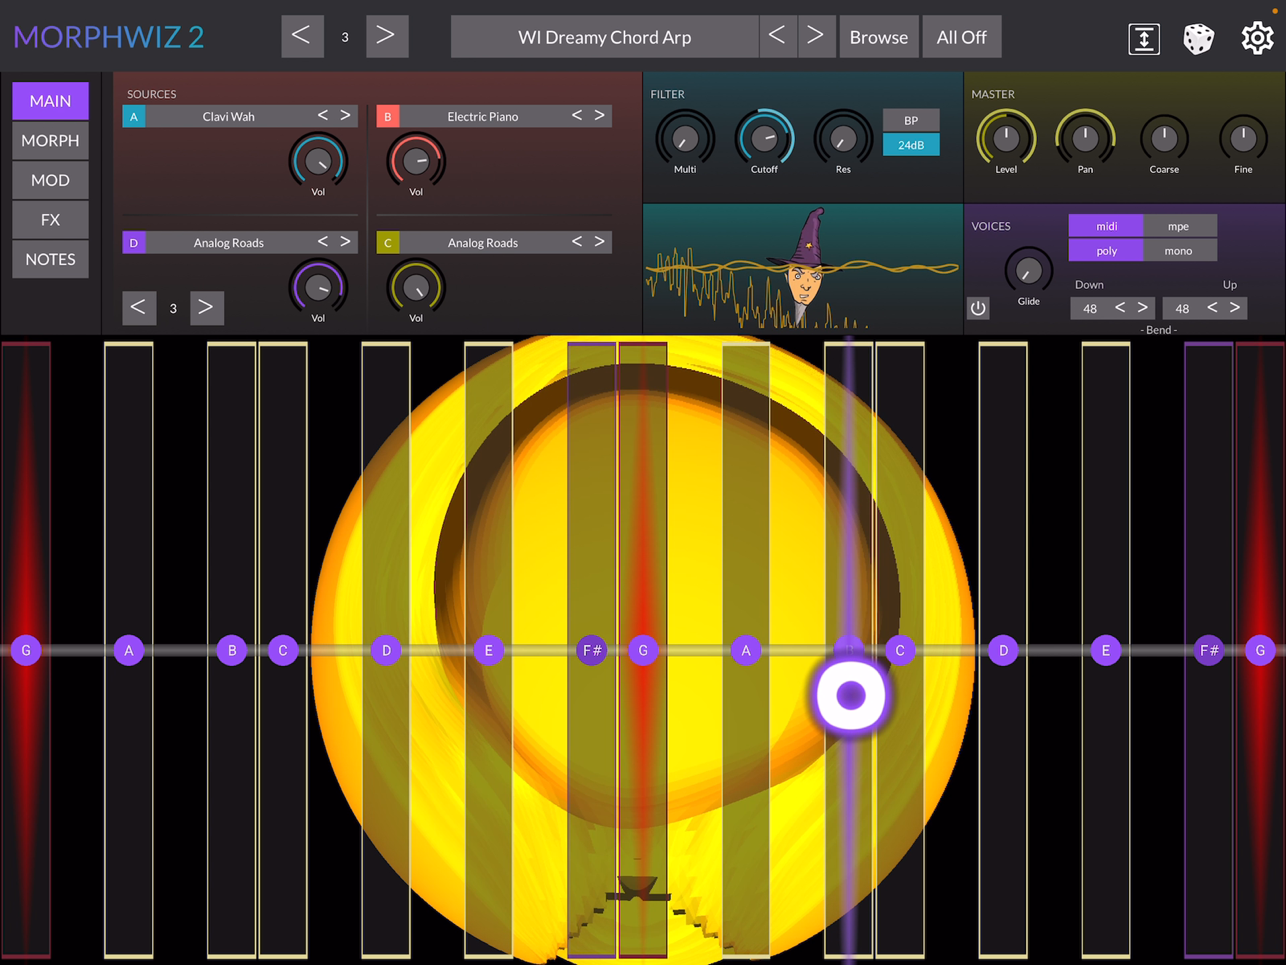This screenshot has width=1286, height=965.
Task: Switch voices to poly
Action: [x=1106, y=251]
